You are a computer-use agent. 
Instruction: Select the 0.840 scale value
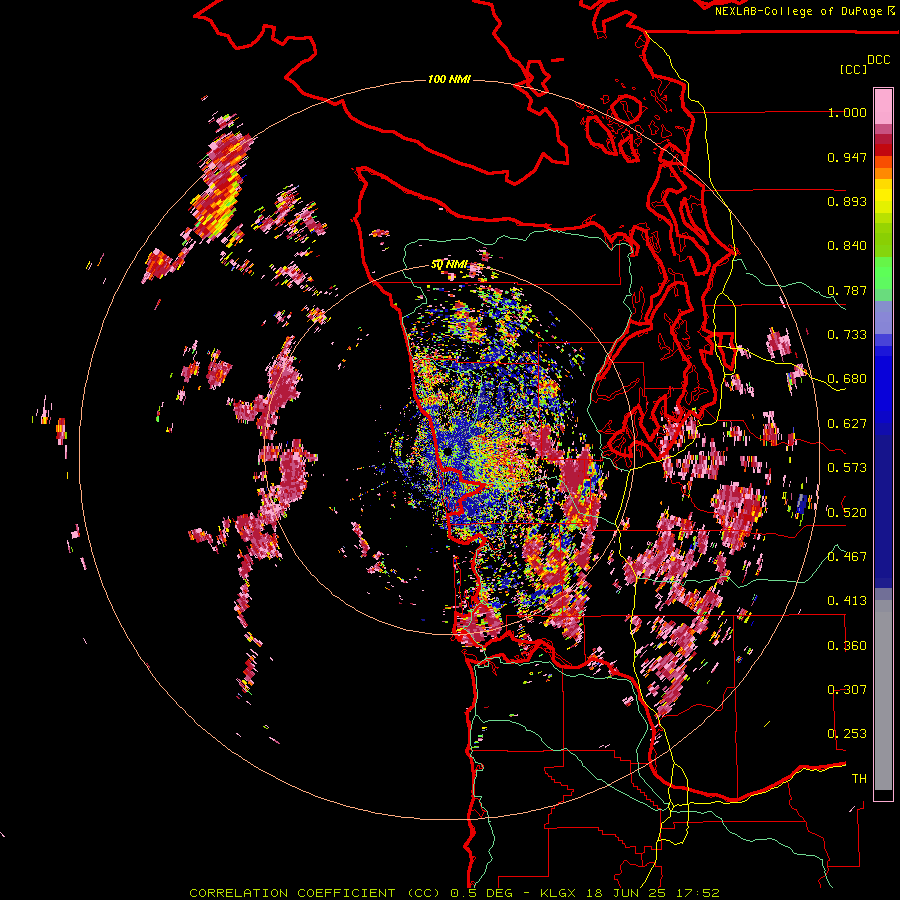(847, 246)
